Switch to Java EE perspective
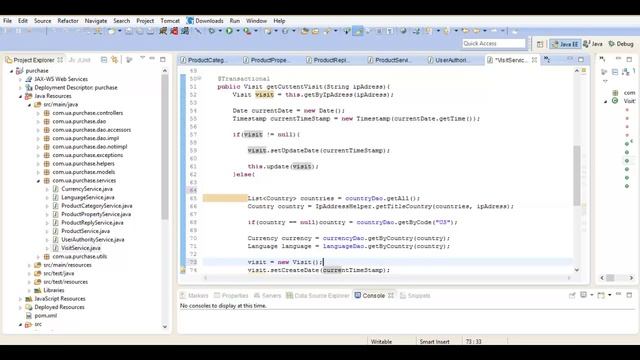The height and width of the screenshot is (360, 640). pos(565,44)
